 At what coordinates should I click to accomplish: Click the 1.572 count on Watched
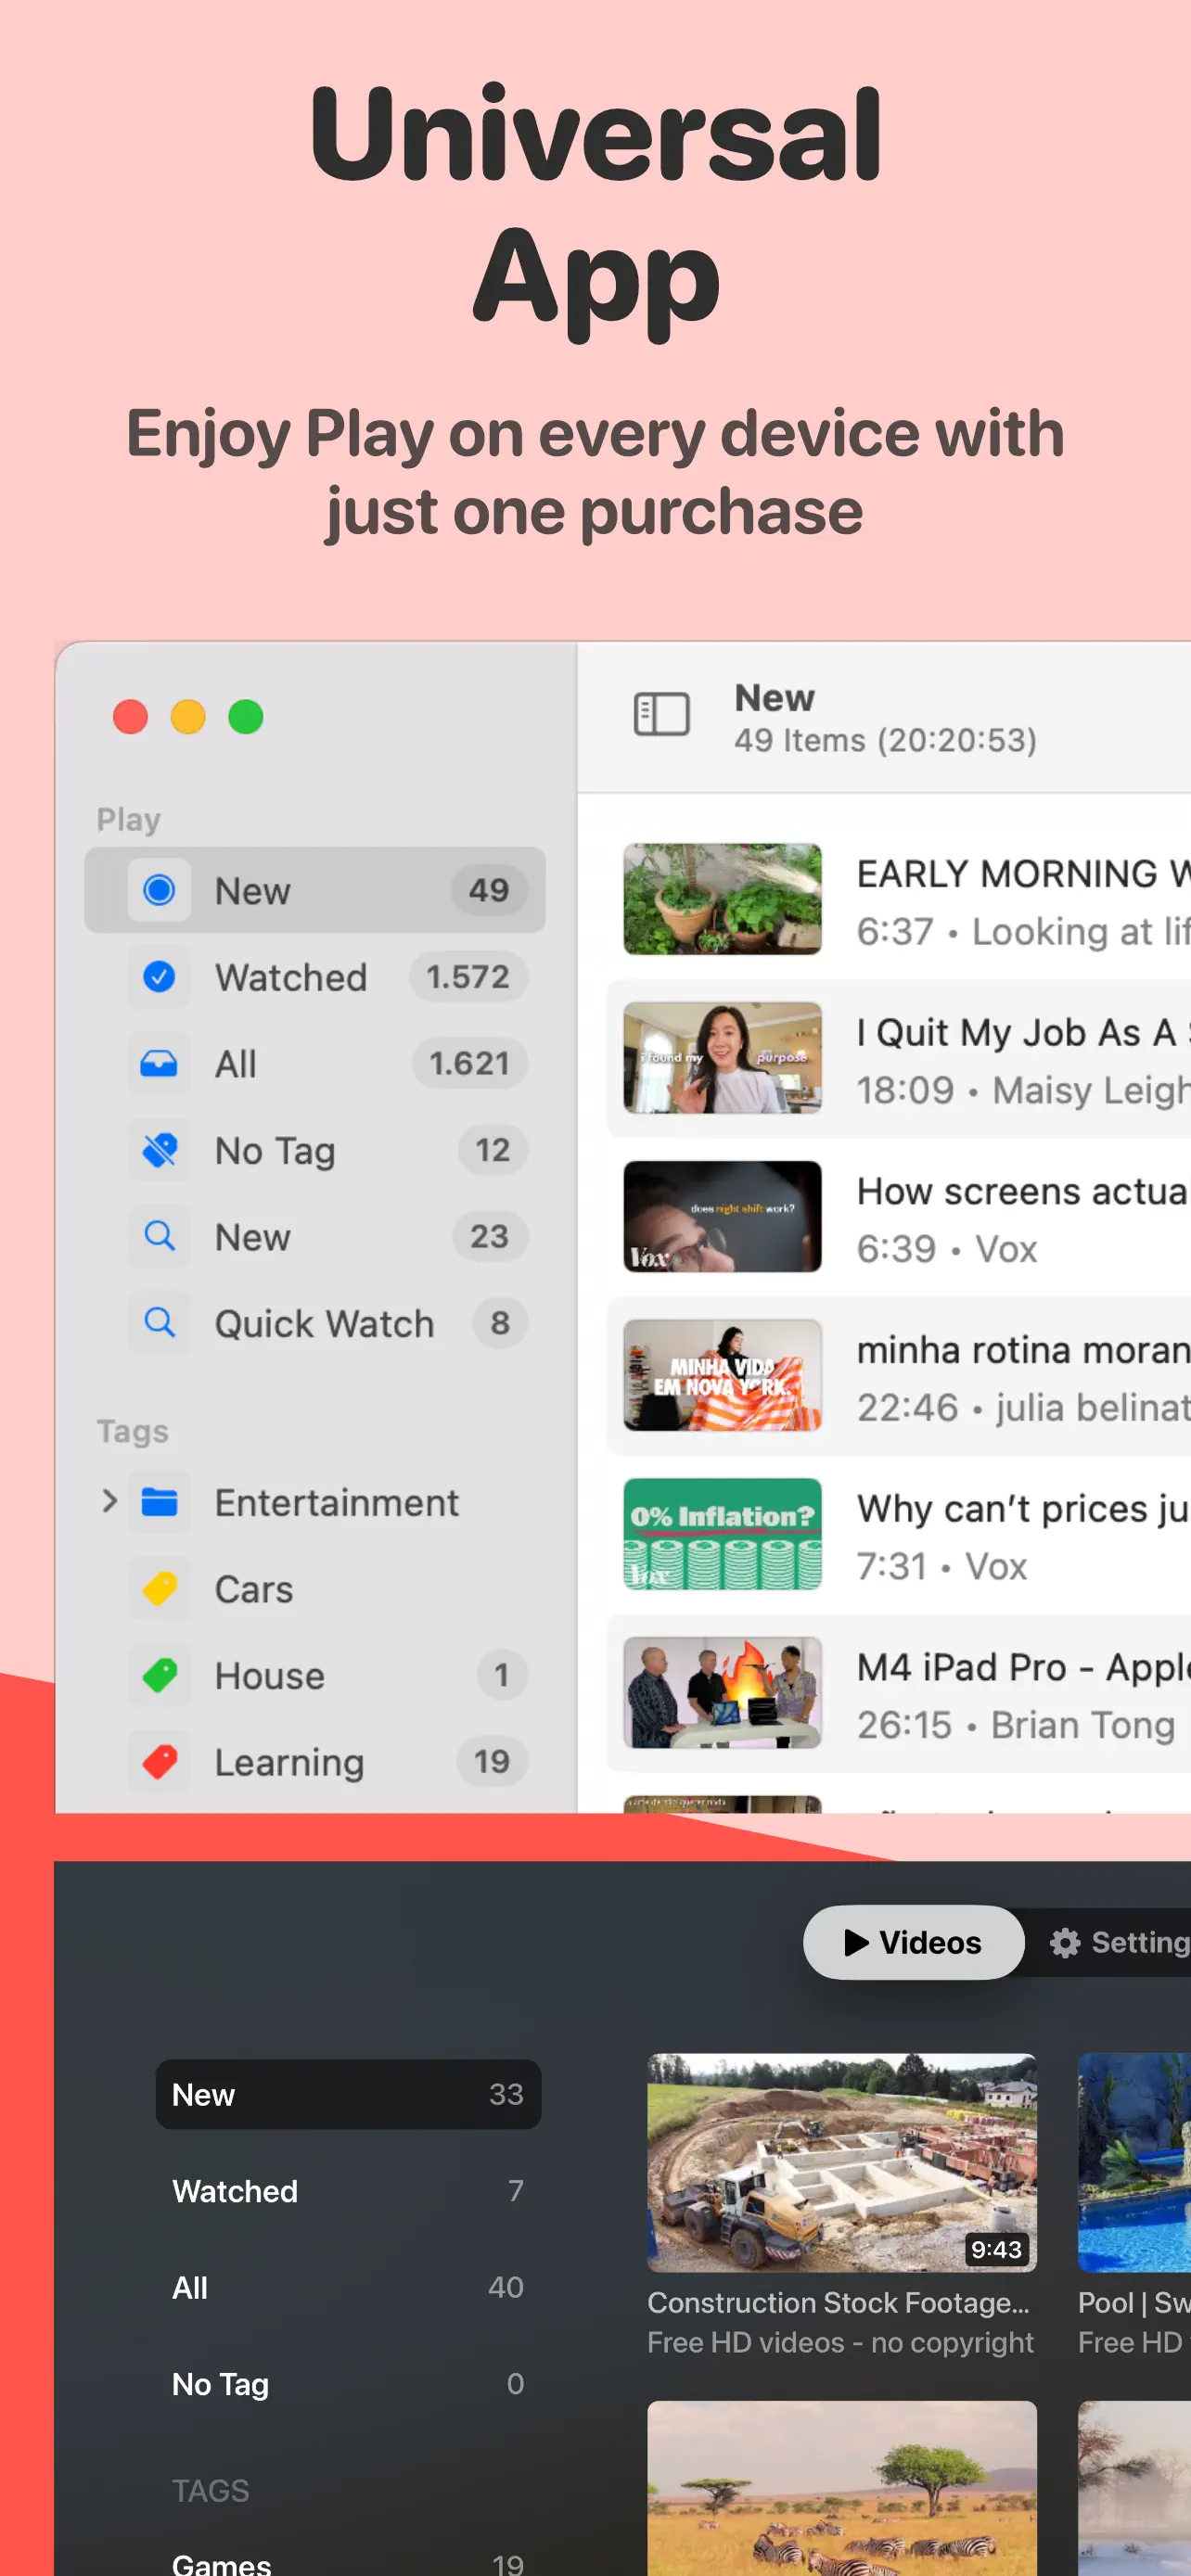click(468, 976)
